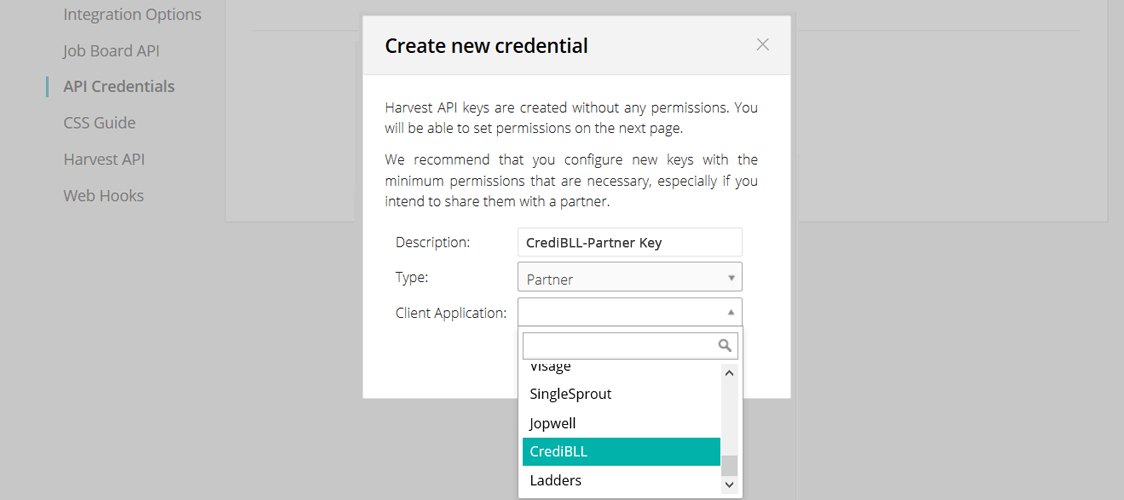Collapse the Client Application dropdown
The width and height of the screenshot is (1124, 500).
[x=630, y=312]
